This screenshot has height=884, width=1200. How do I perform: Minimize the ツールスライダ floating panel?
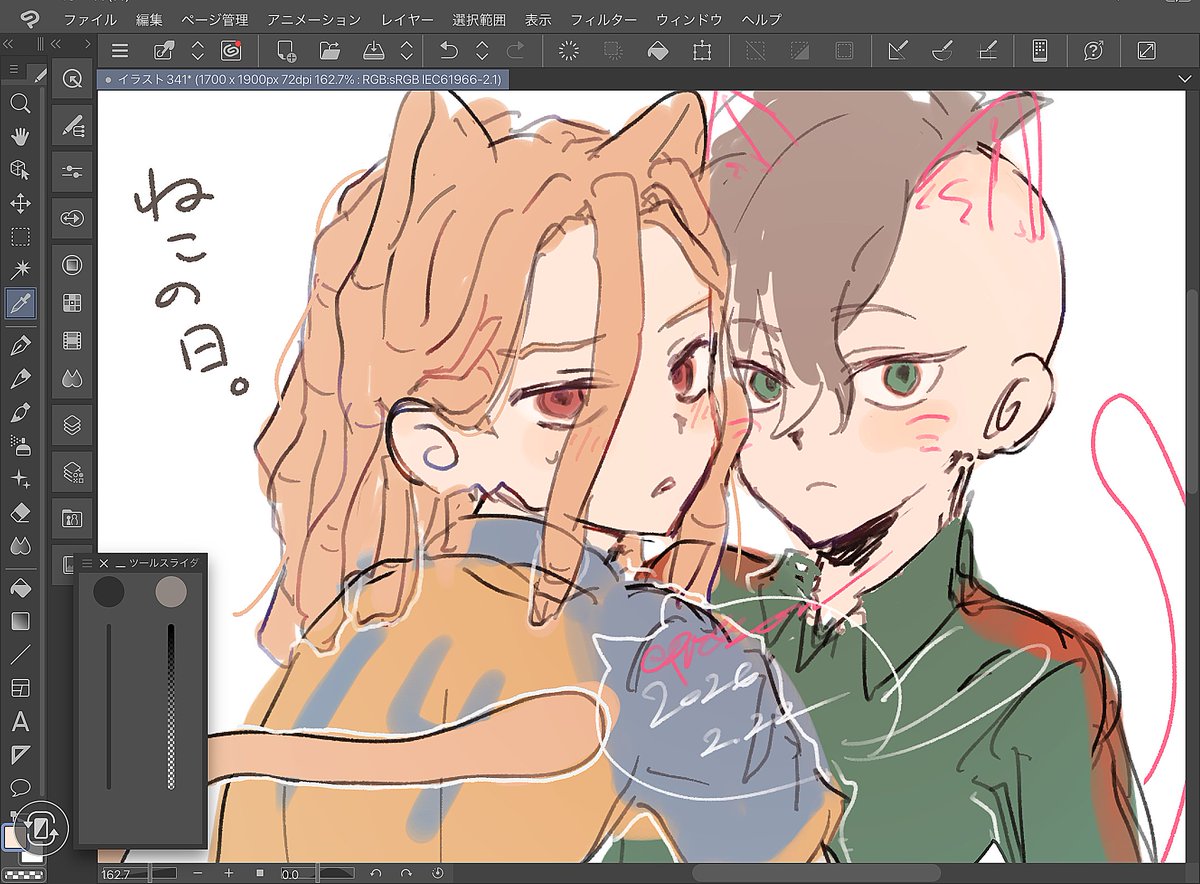pyautogui.click(x=120, y=565)
